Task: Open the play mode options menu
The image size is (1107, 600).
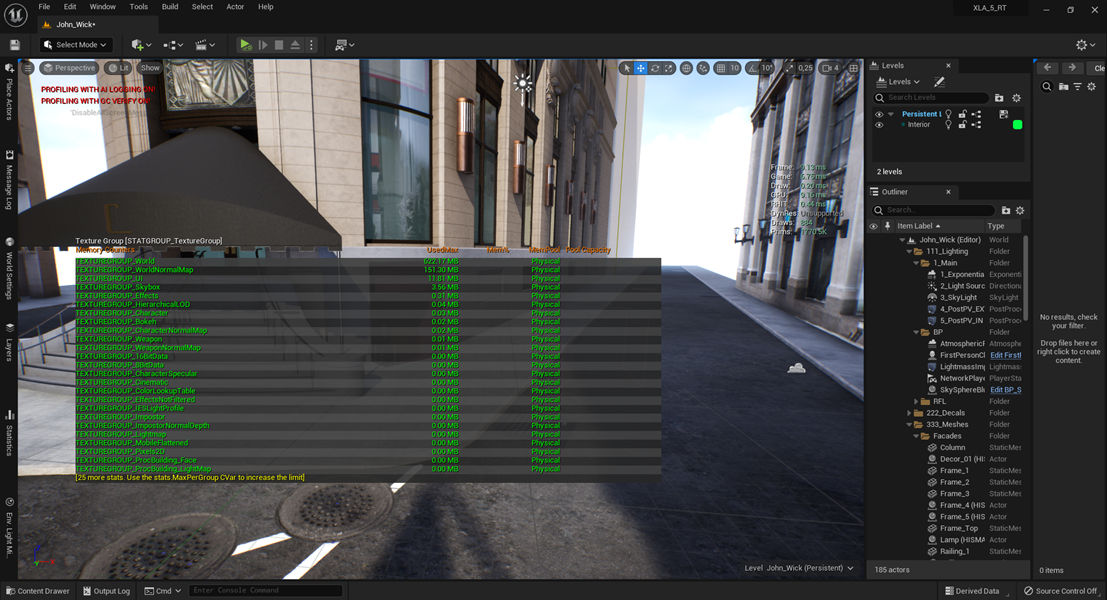Action: [x=311, y=44]
